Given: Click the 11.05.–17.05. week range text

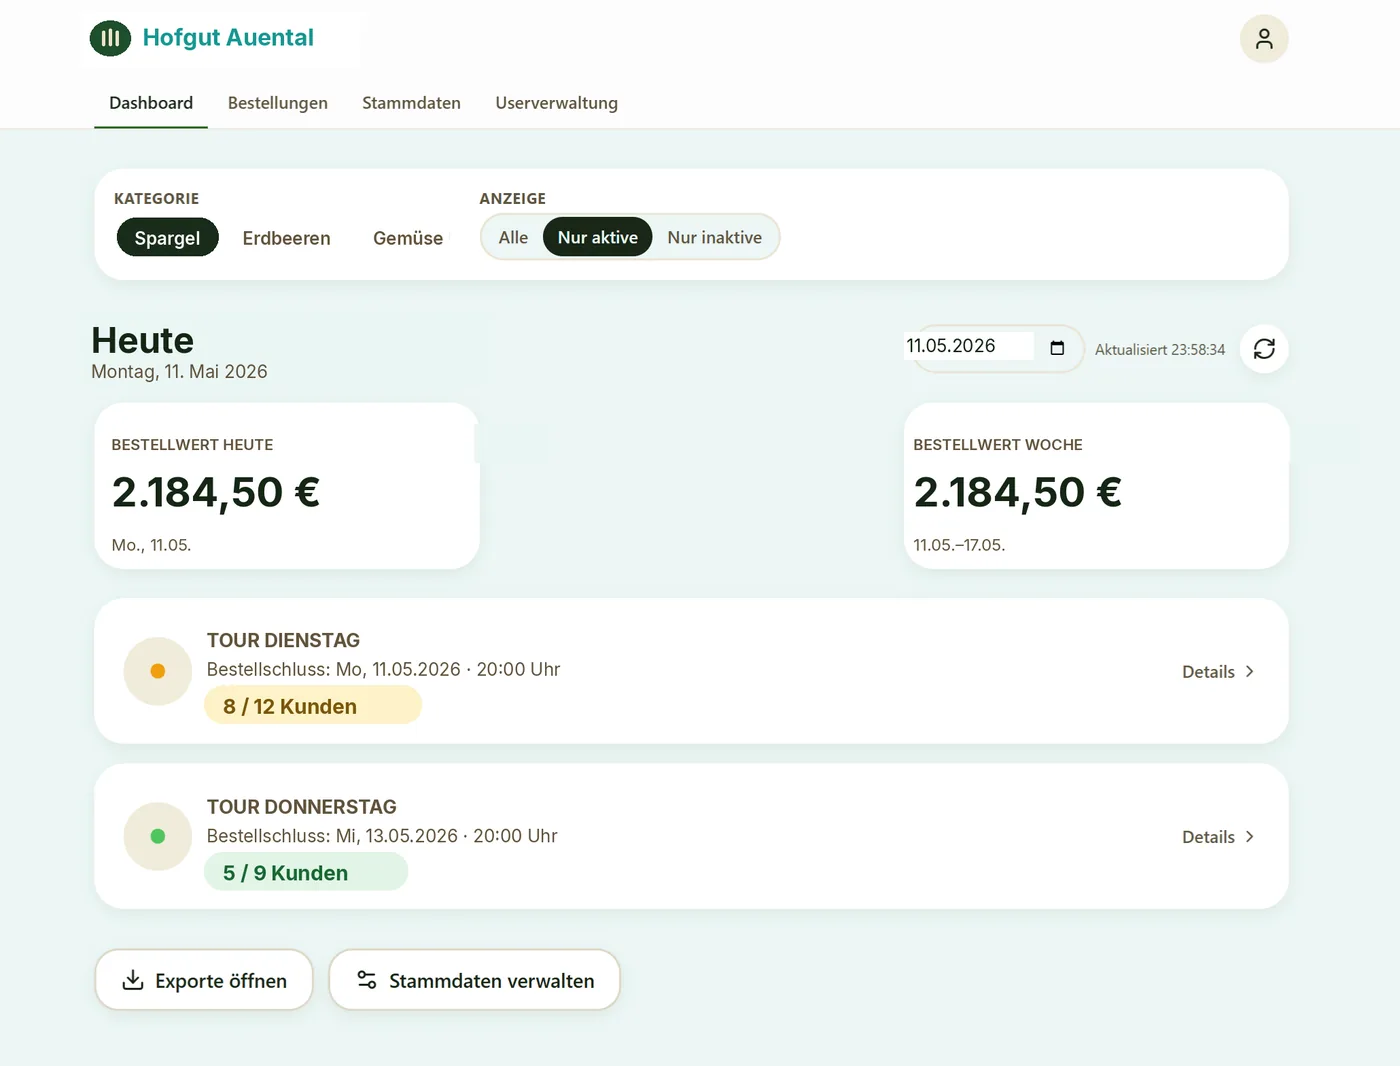Looking at the screenshot, I should pyautogui.click(x=959, y=545).
